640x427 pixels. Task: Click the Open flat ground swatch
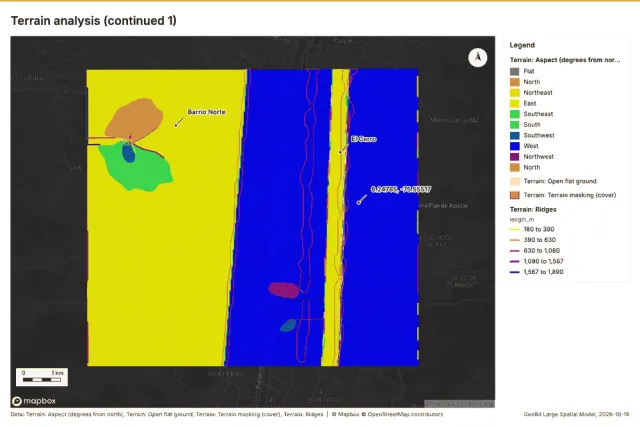coord(515,181)
